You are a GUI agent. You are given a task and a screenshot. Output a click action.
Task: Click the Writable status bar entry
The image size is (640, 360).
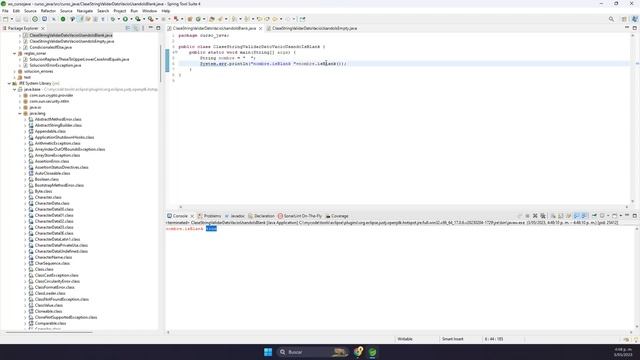[405, 339]
